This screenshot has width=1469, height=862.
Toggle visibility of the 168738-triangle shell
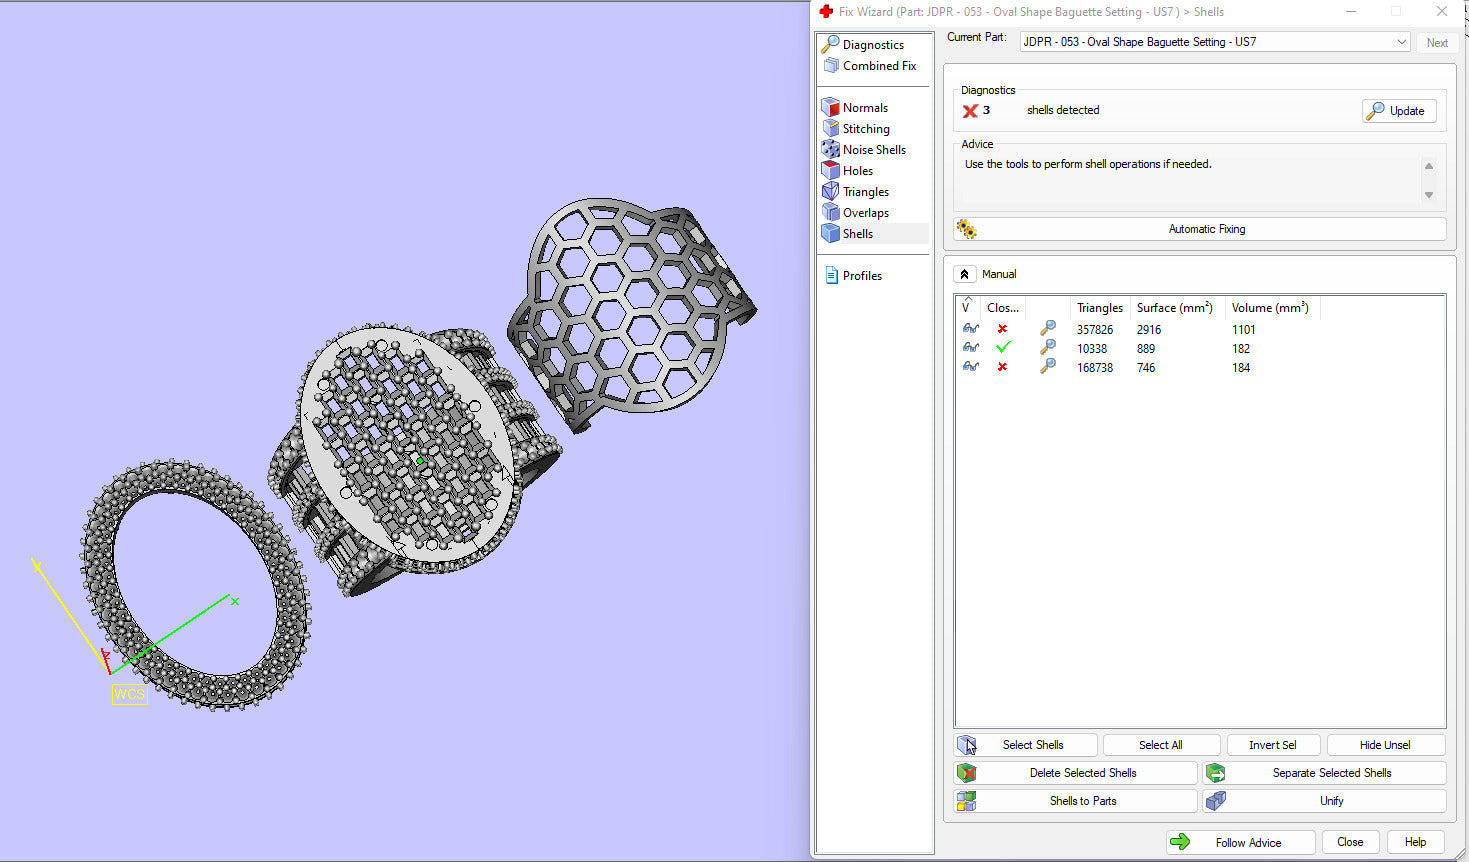970,367
